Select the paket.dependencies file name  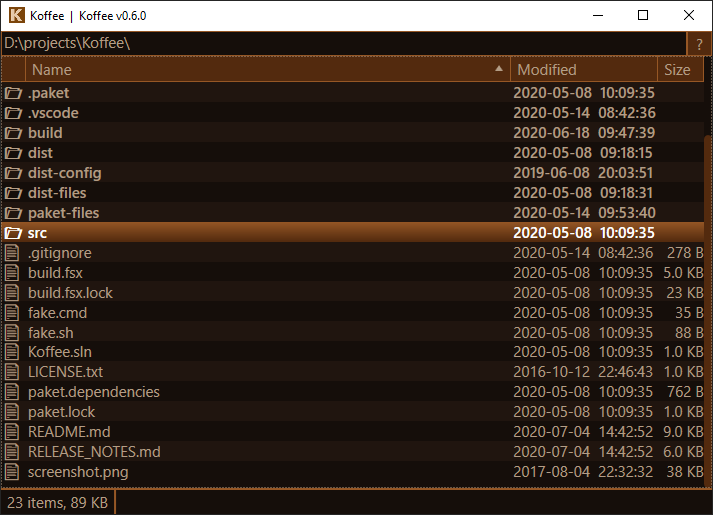tap(94, 392)
